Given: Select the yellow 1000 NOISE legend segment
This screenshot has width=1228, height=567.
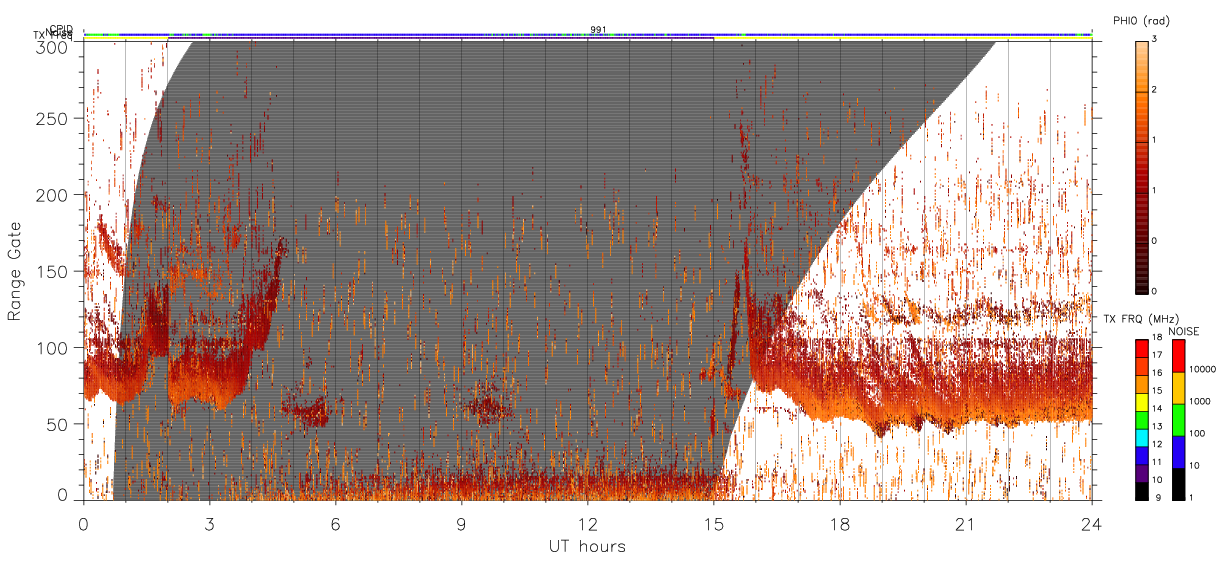Looking at the screenshot, I should point(1179,388).
